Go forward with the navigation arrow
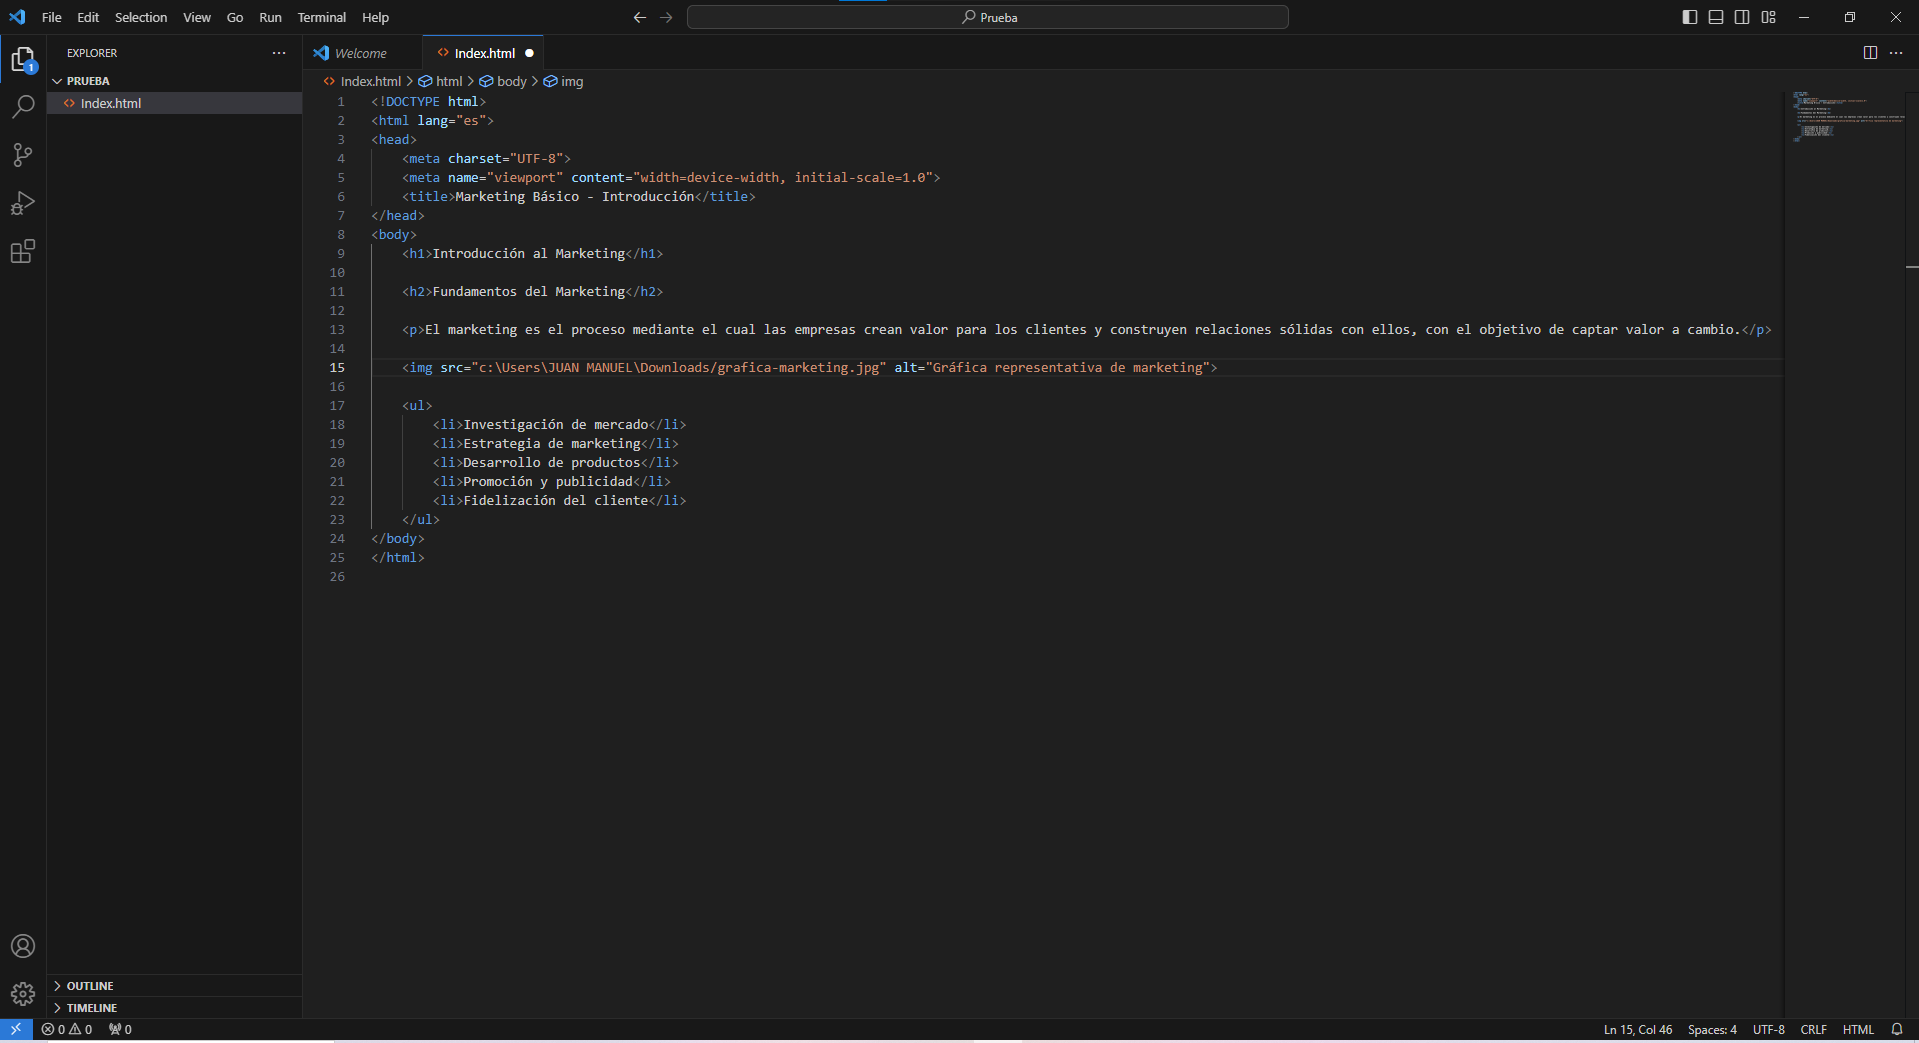The image size is (1919, 1043). tap(666, 17)
